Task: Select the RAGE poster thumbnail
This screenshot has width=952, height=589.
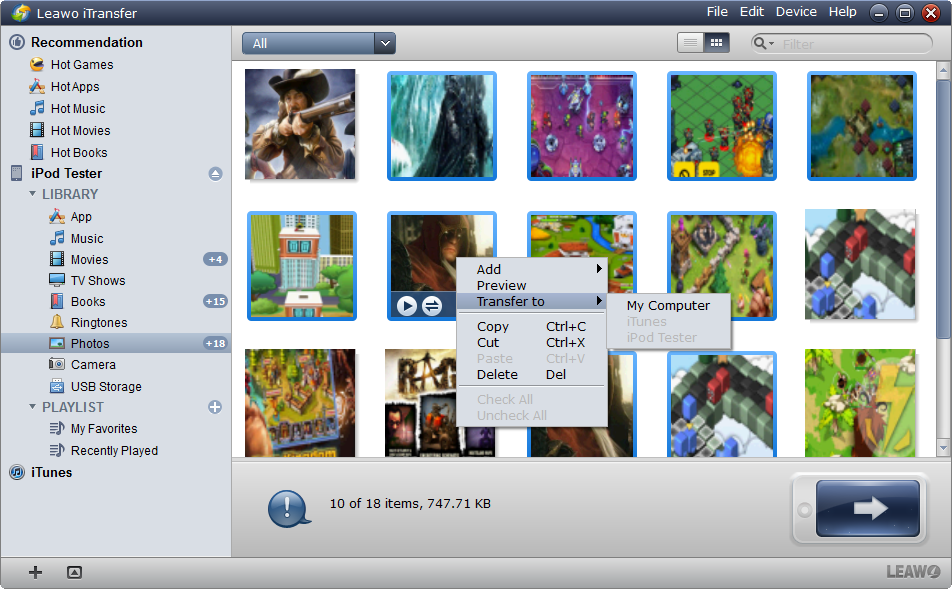Action: (x=419, y=403)
